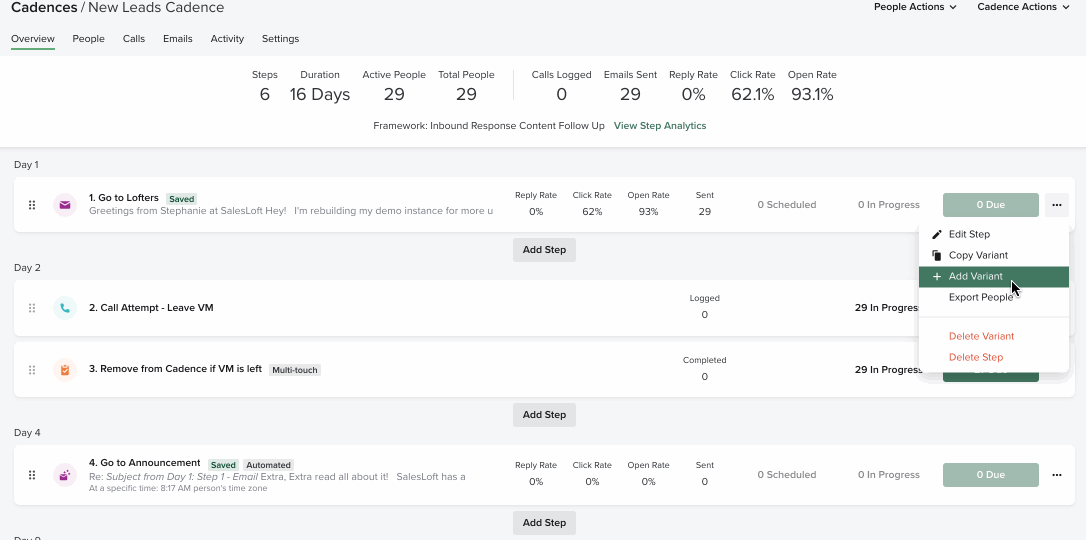Click Add Step button under Day 1

pyautogui.click(x=544, y=250)
